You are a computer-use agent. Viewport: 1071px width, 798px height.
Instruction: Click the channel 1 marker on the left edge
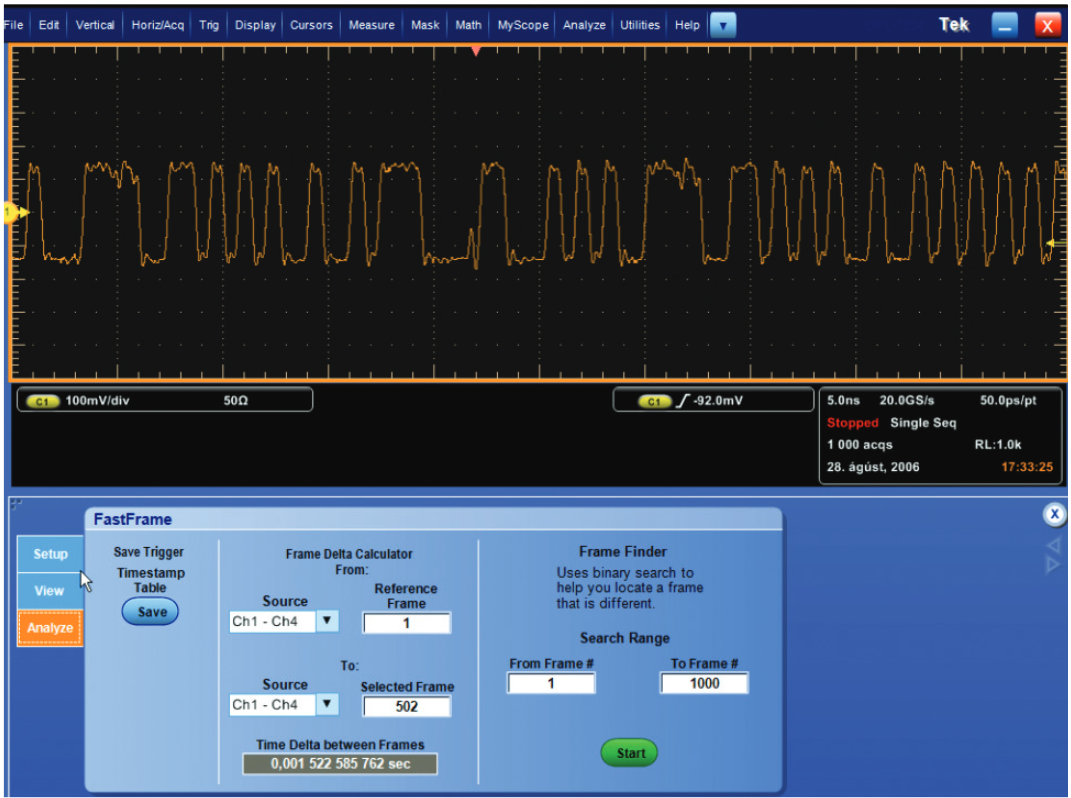coord(8,213)
